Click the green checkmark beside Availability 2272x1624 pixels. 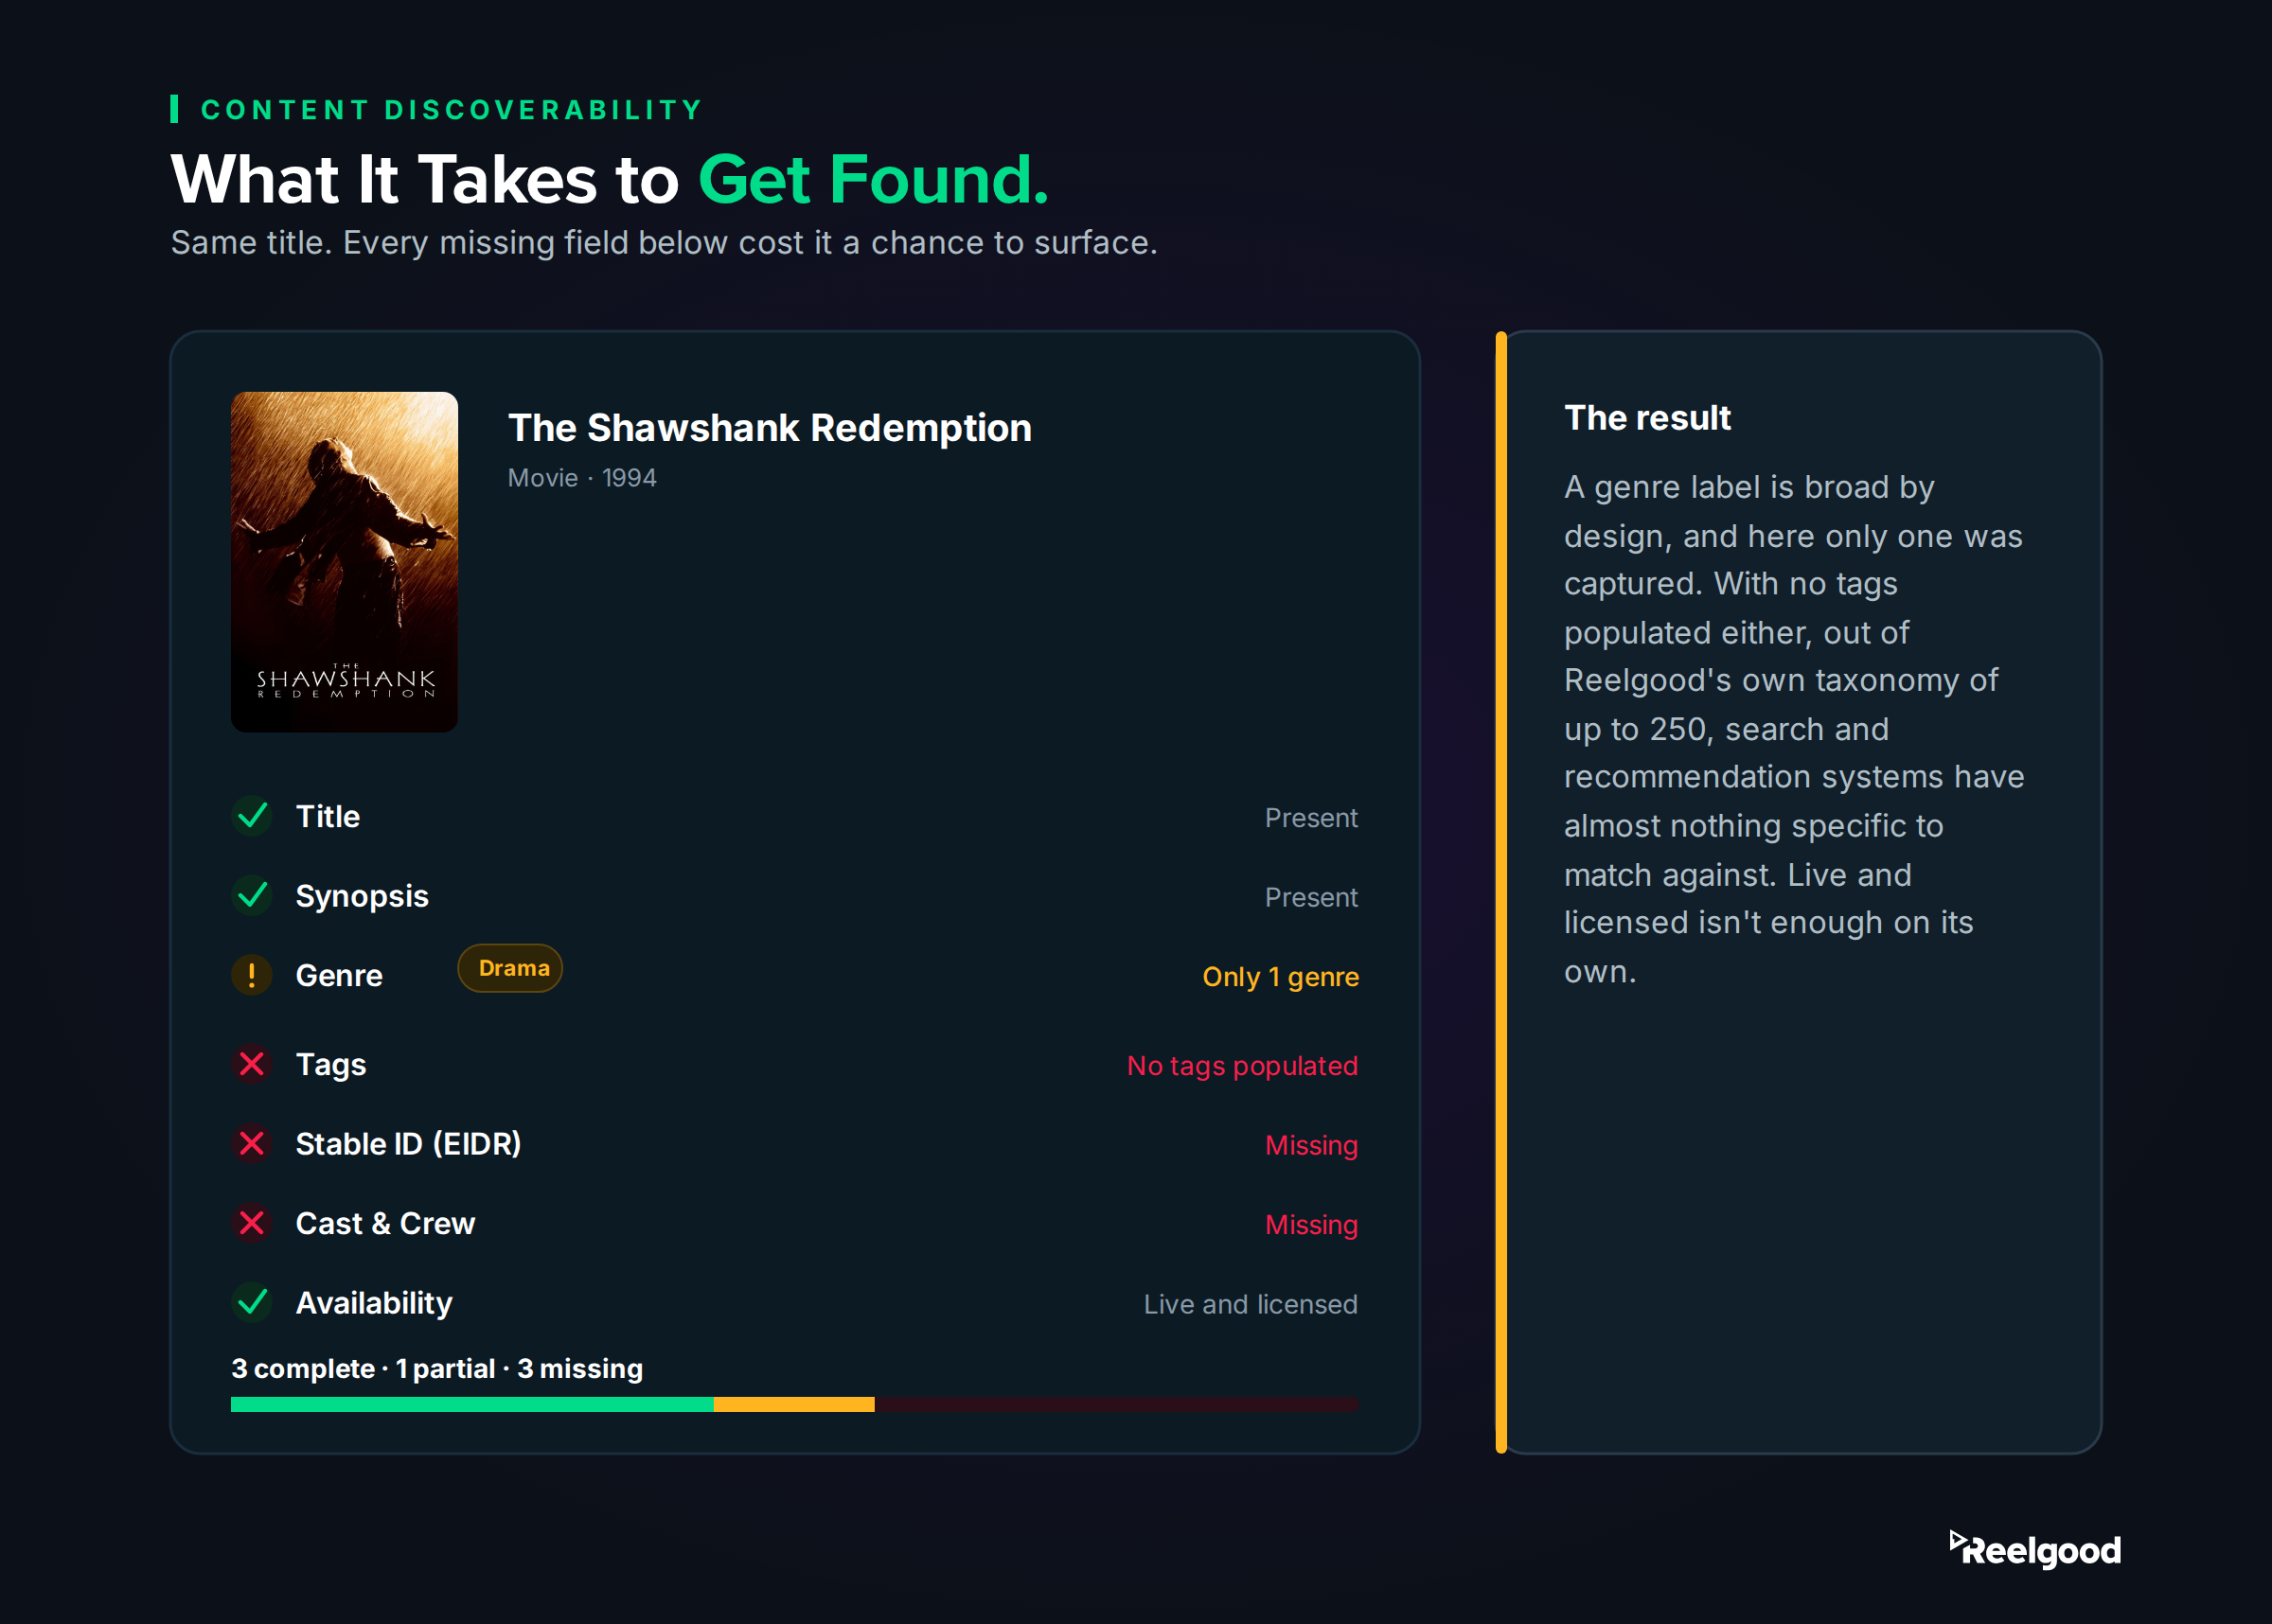[x=252, y=1302]
